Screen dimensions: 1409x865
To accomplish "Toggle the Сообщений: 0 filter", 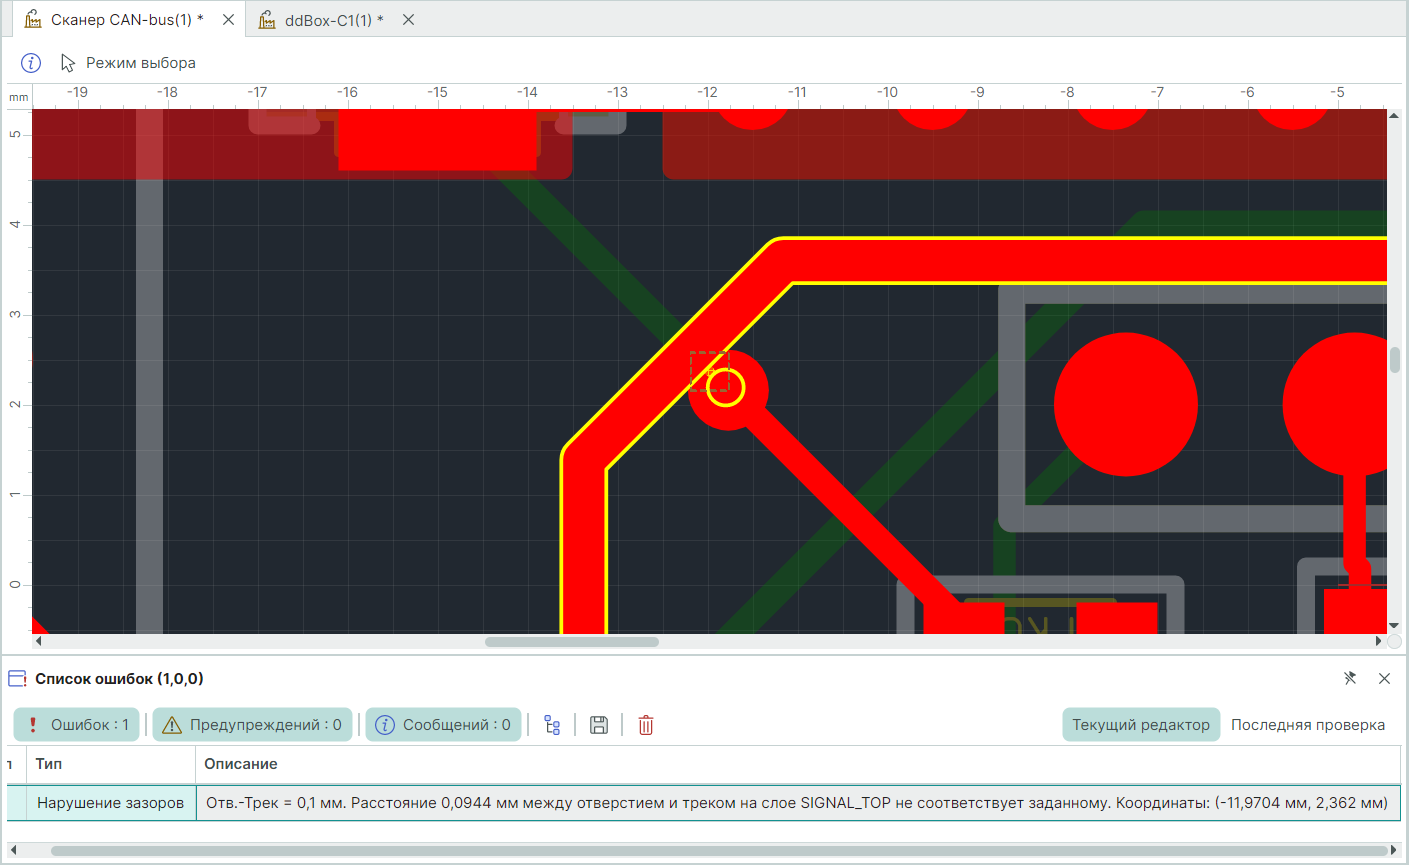I will (443, 725).
